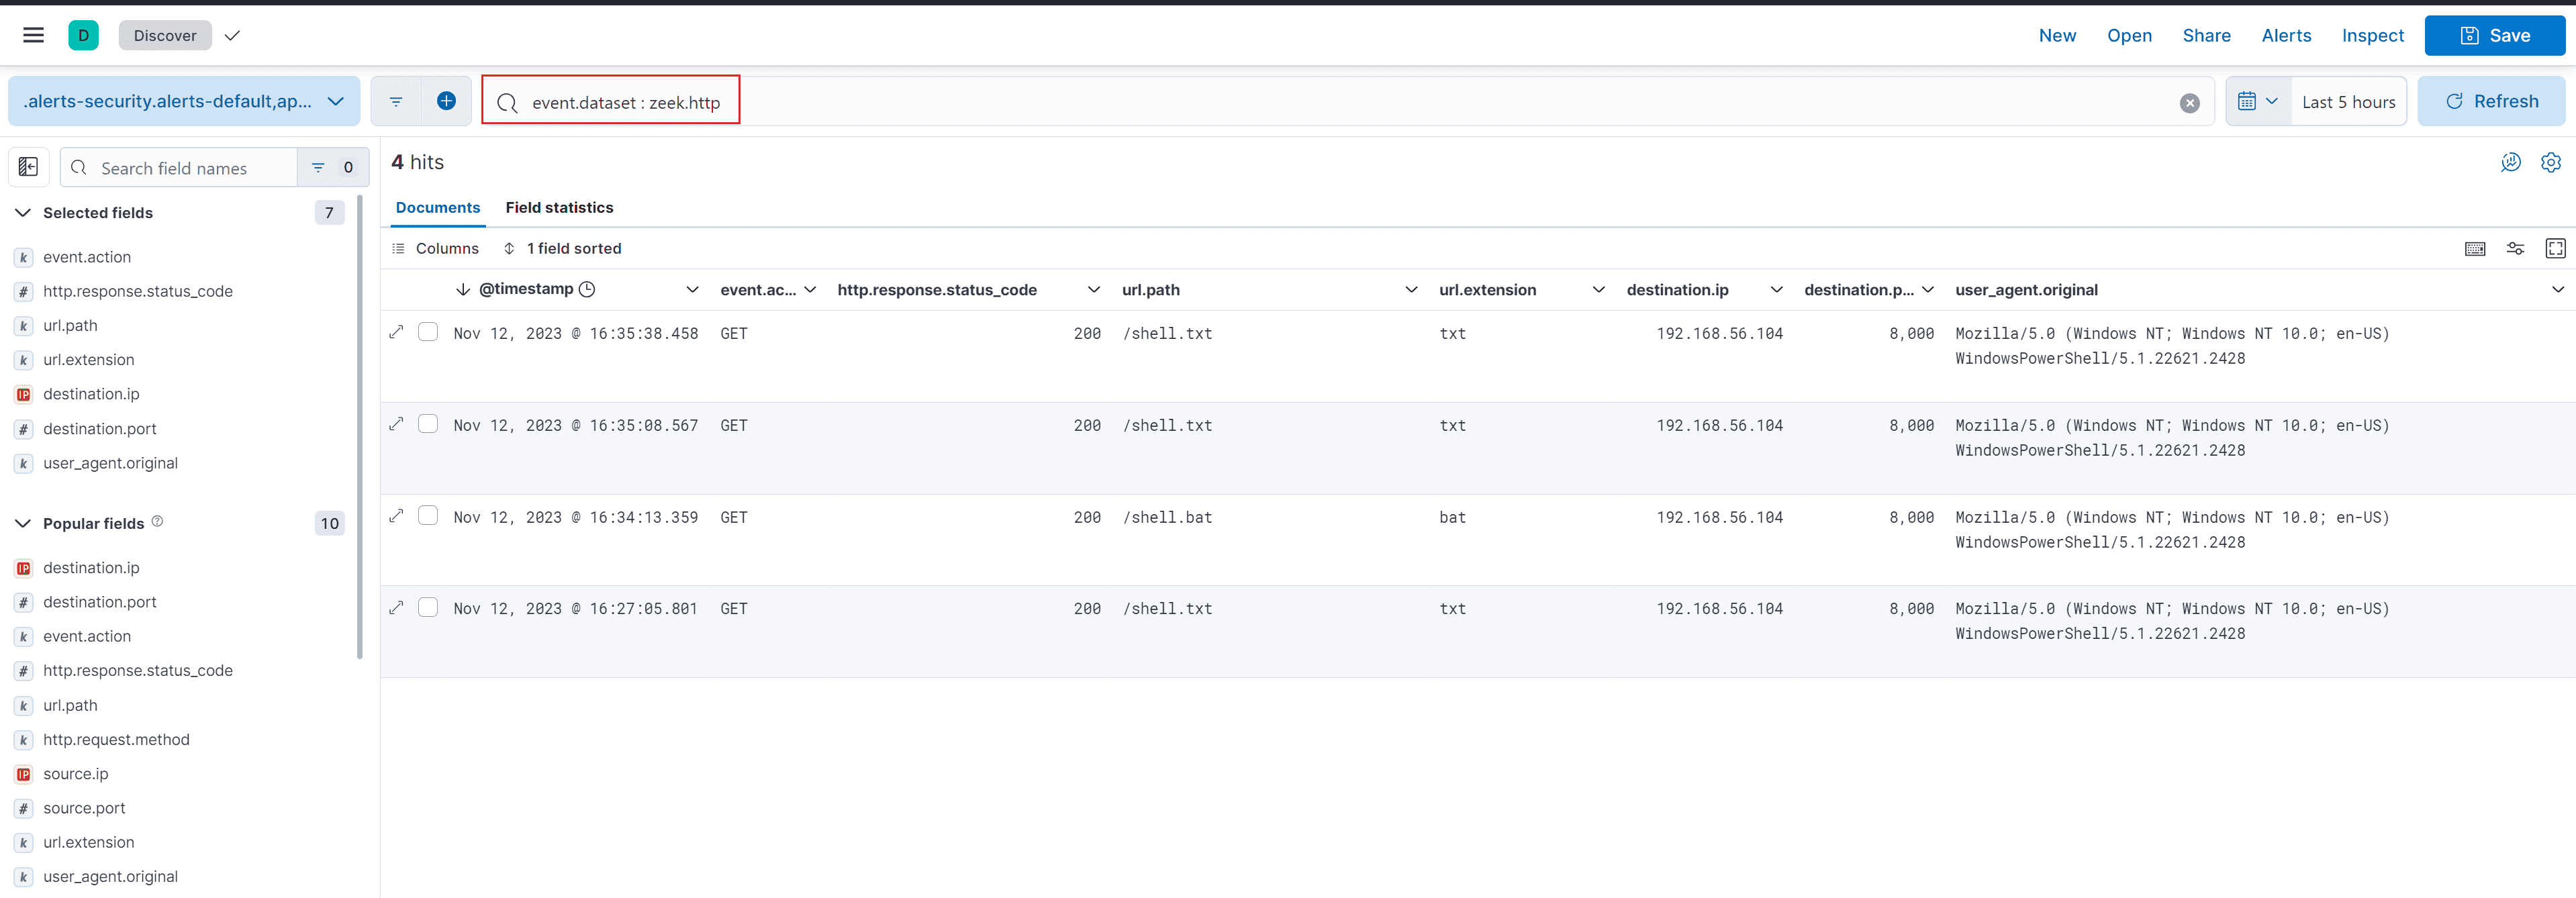The width and height of the screenshot is (2576, 898).
Task: Expand first document row details
Action: [x=396, y=332]
